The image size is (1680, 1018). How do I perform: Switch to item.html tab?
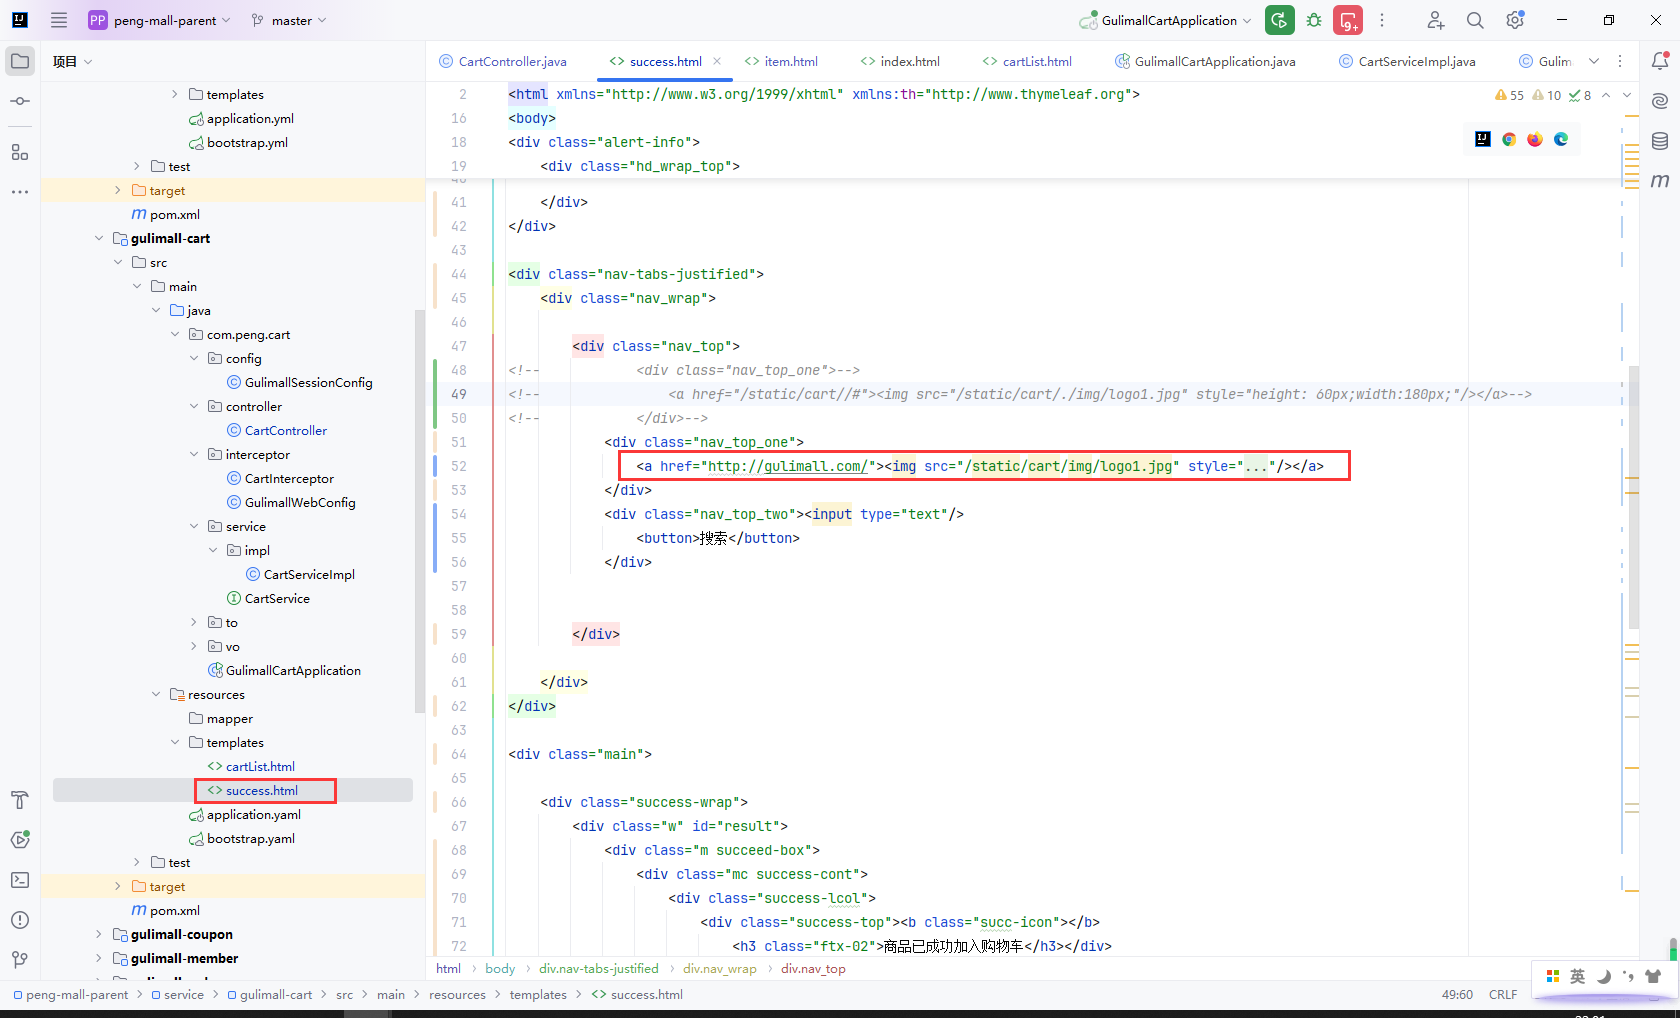pos(781,61)
